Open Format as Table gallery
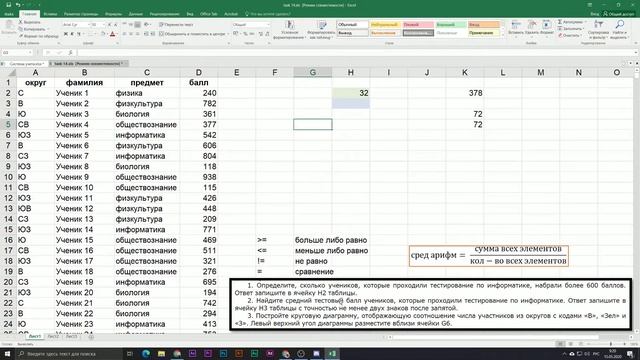 click(321, 30)
